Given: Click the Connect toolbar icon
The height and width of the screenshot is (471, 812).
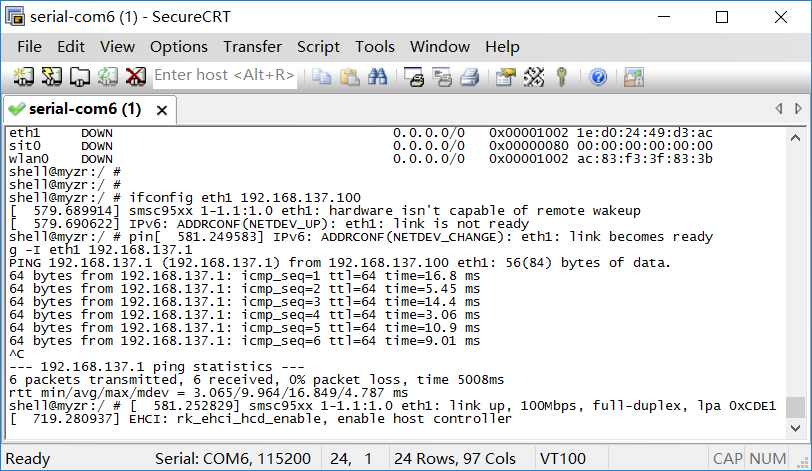Looking at the screenshot, I should (23, 77).
